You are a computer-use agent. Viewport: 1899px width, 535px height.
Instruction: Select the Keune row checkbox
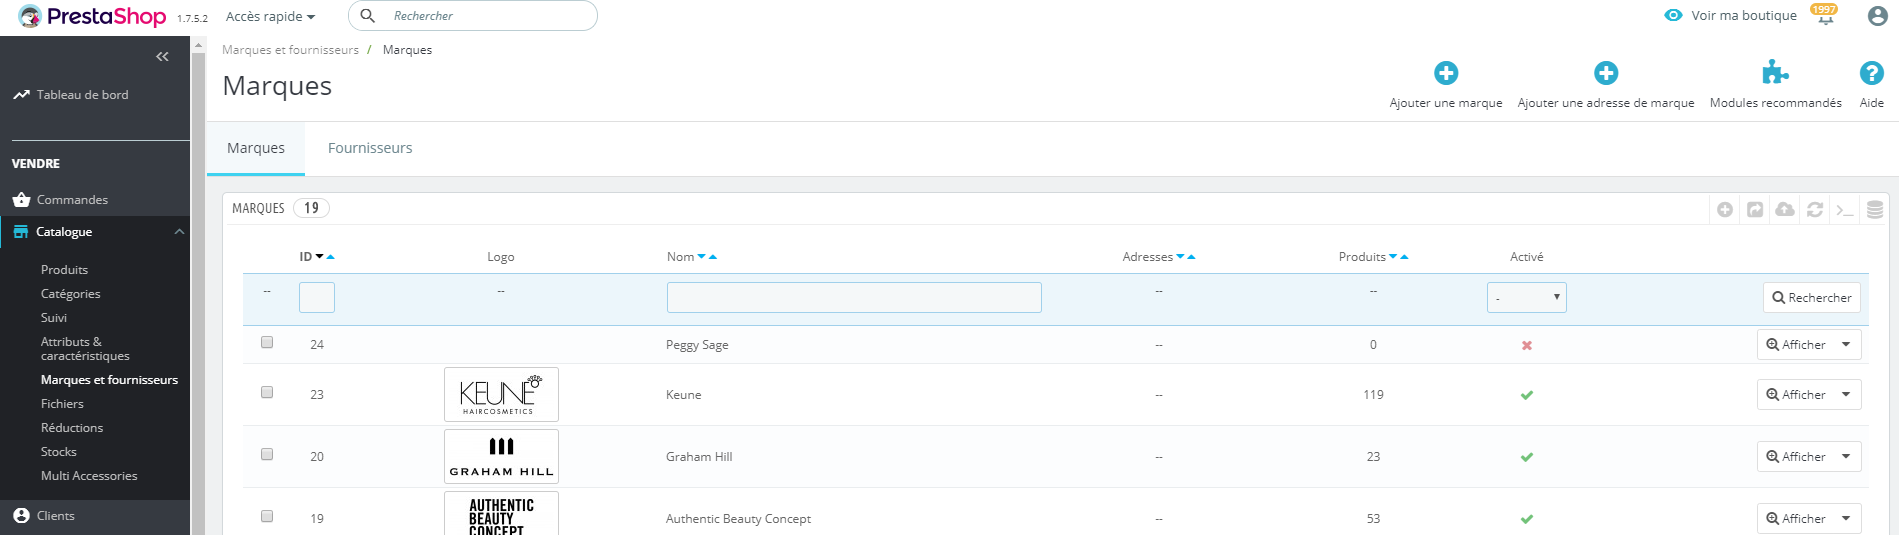click(x=267, y=392)
